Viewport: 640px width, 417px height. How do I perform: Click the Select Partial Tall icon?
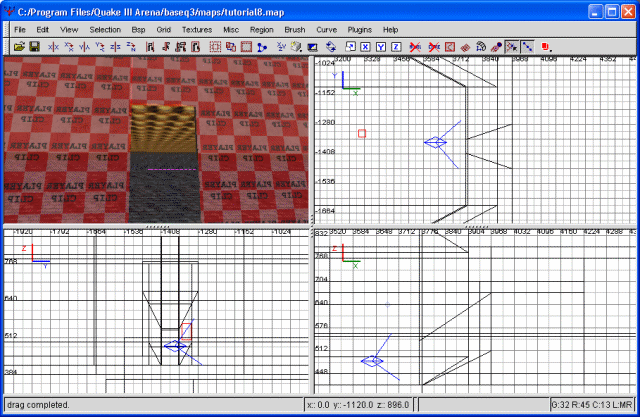(x=180, y=47)
